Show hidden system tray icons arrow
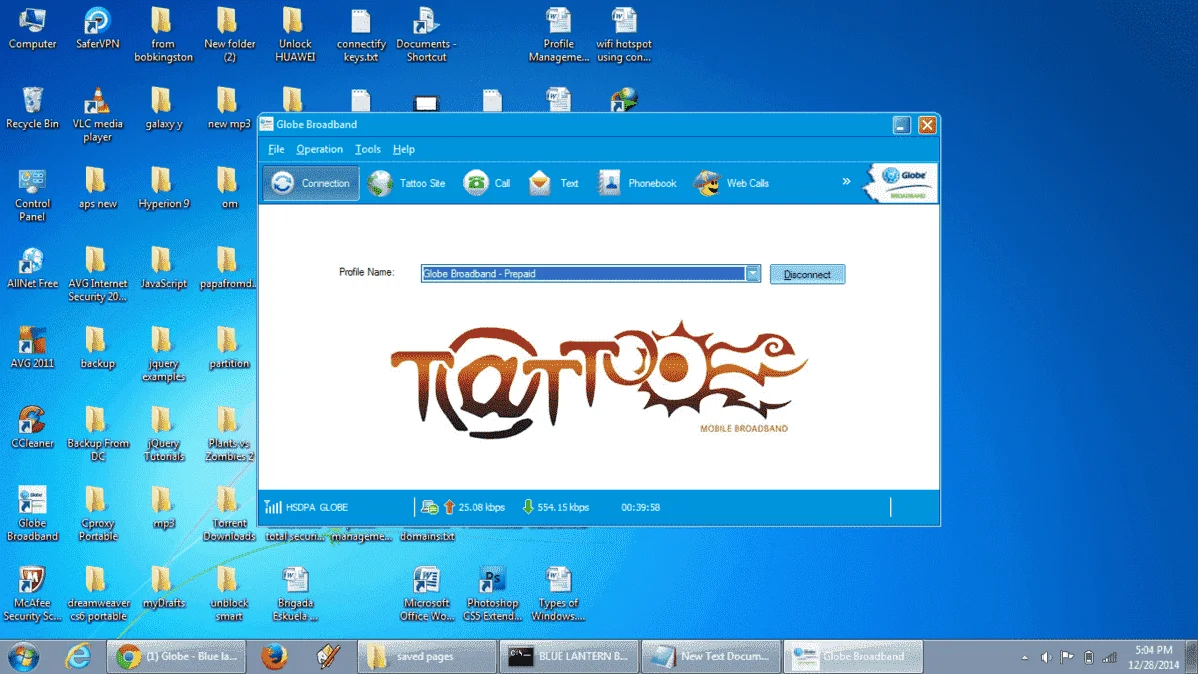The image size is (1198, 674). tap(1025, 657)
